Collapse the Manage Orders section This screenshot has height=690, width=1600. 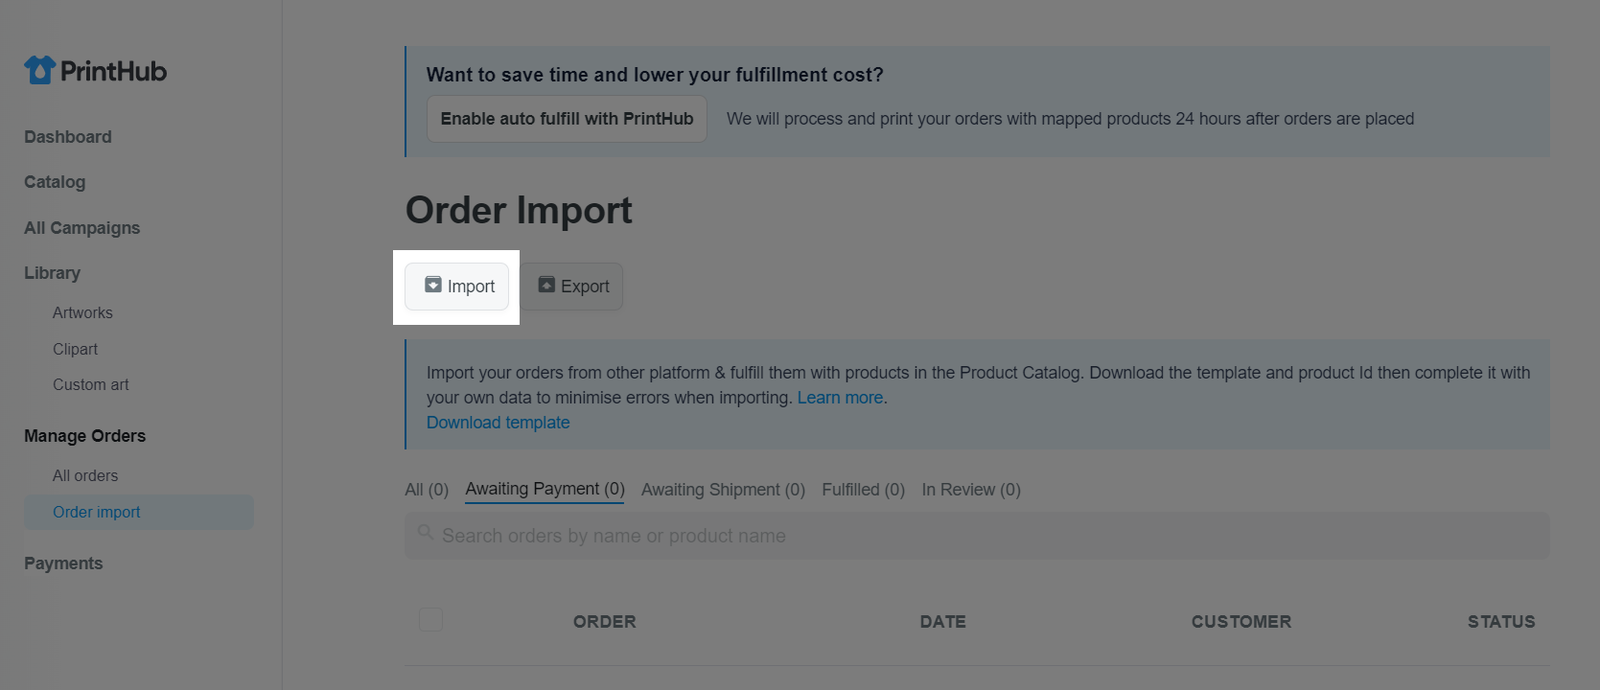coord(85,436)
